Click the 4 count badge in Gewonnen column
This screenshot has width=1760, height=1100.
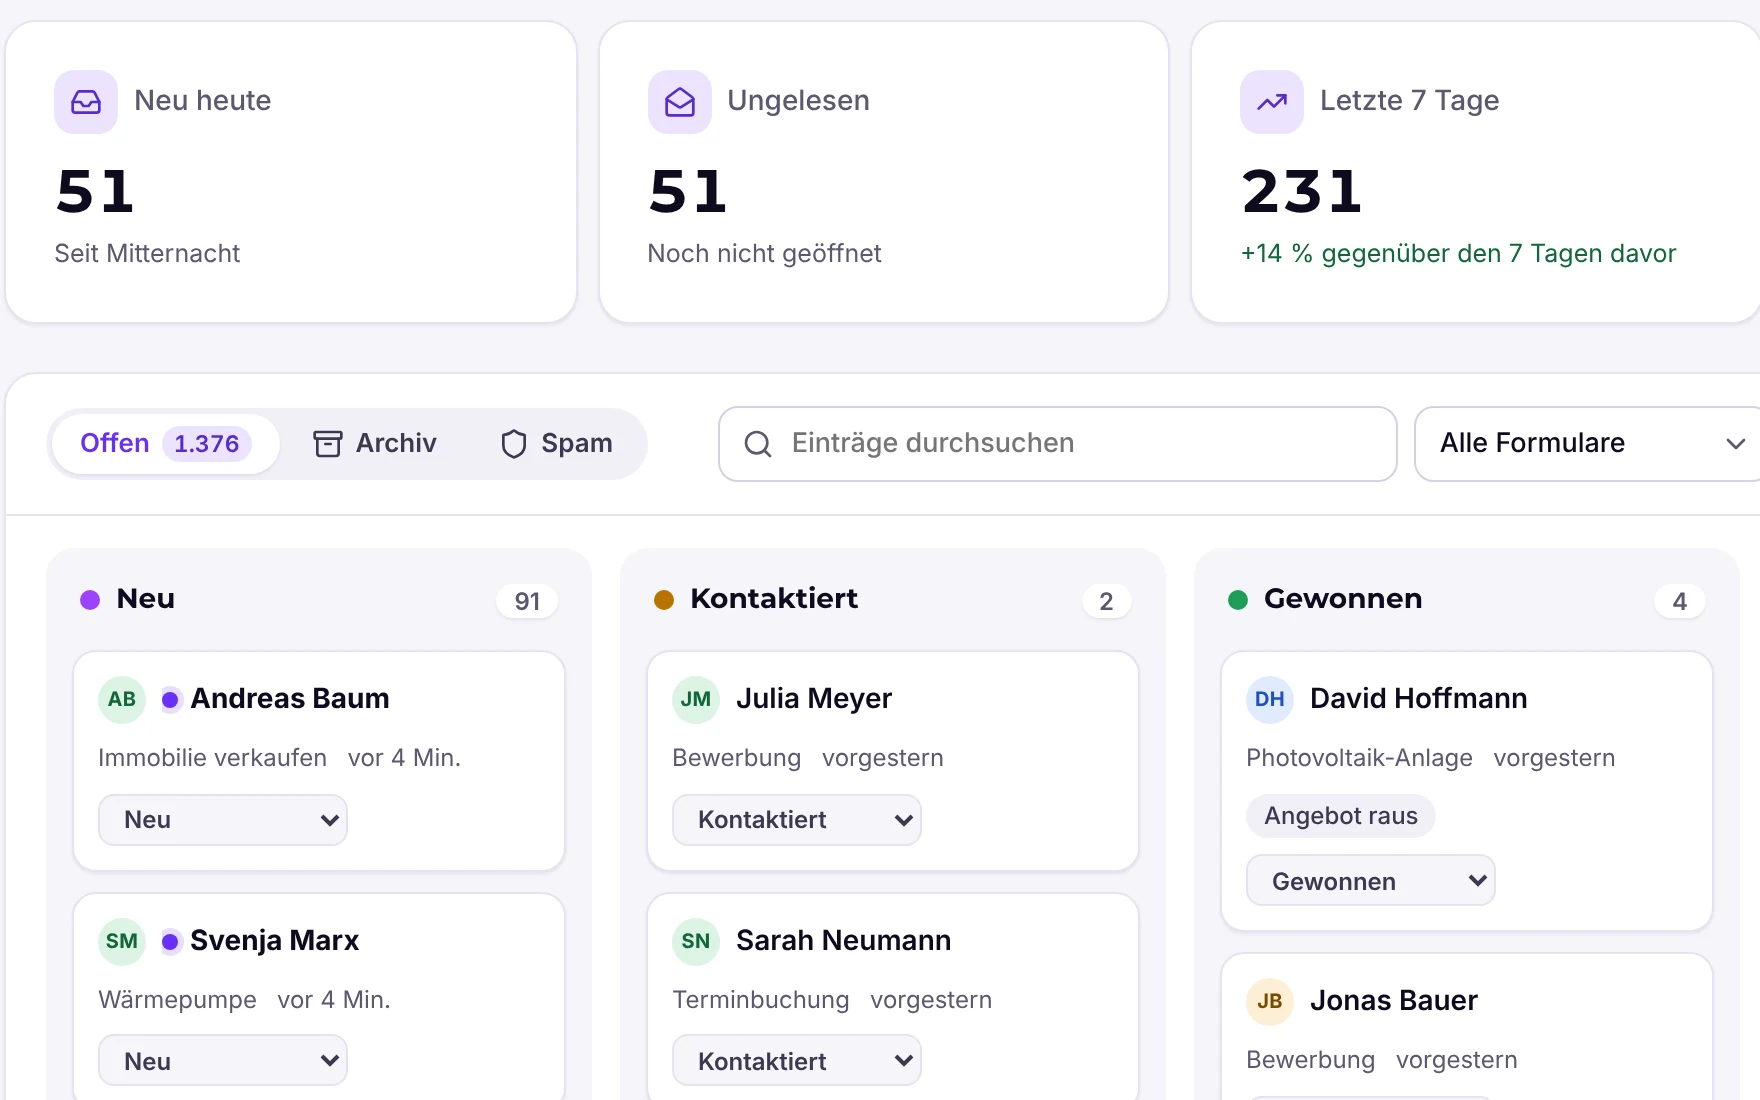point(1680,601)
